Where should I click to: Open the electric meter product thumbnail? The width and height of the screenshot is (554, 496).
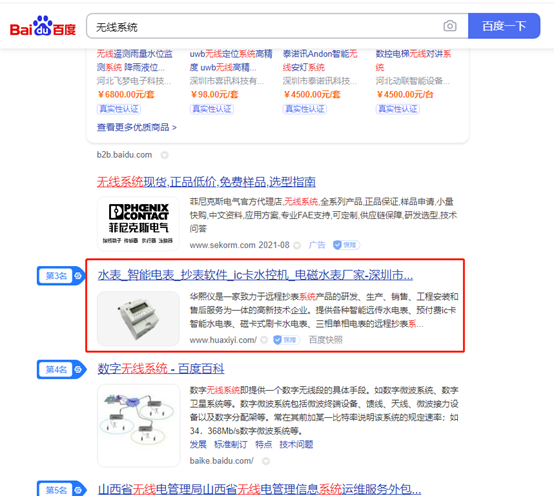138,318
